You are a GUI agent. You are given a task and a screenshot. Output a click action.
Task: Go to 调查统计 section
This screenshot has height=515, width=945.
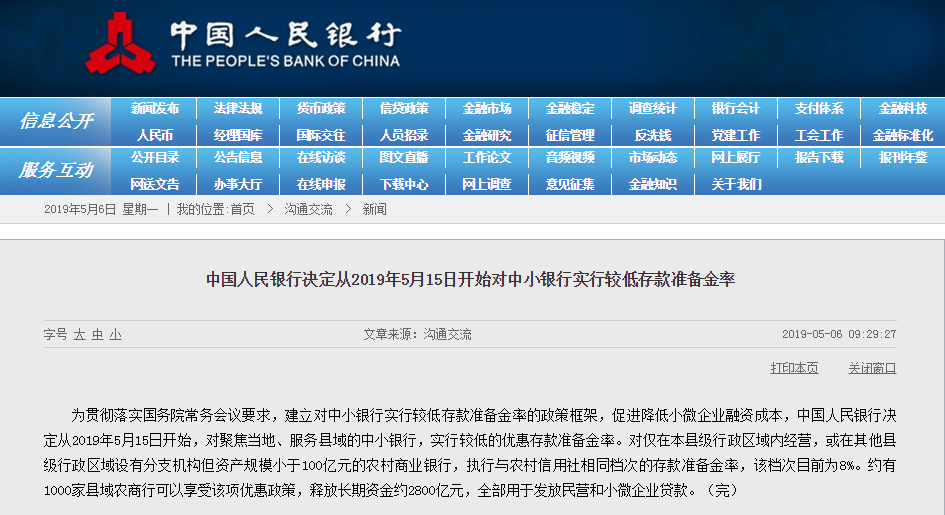coord(653,108)
